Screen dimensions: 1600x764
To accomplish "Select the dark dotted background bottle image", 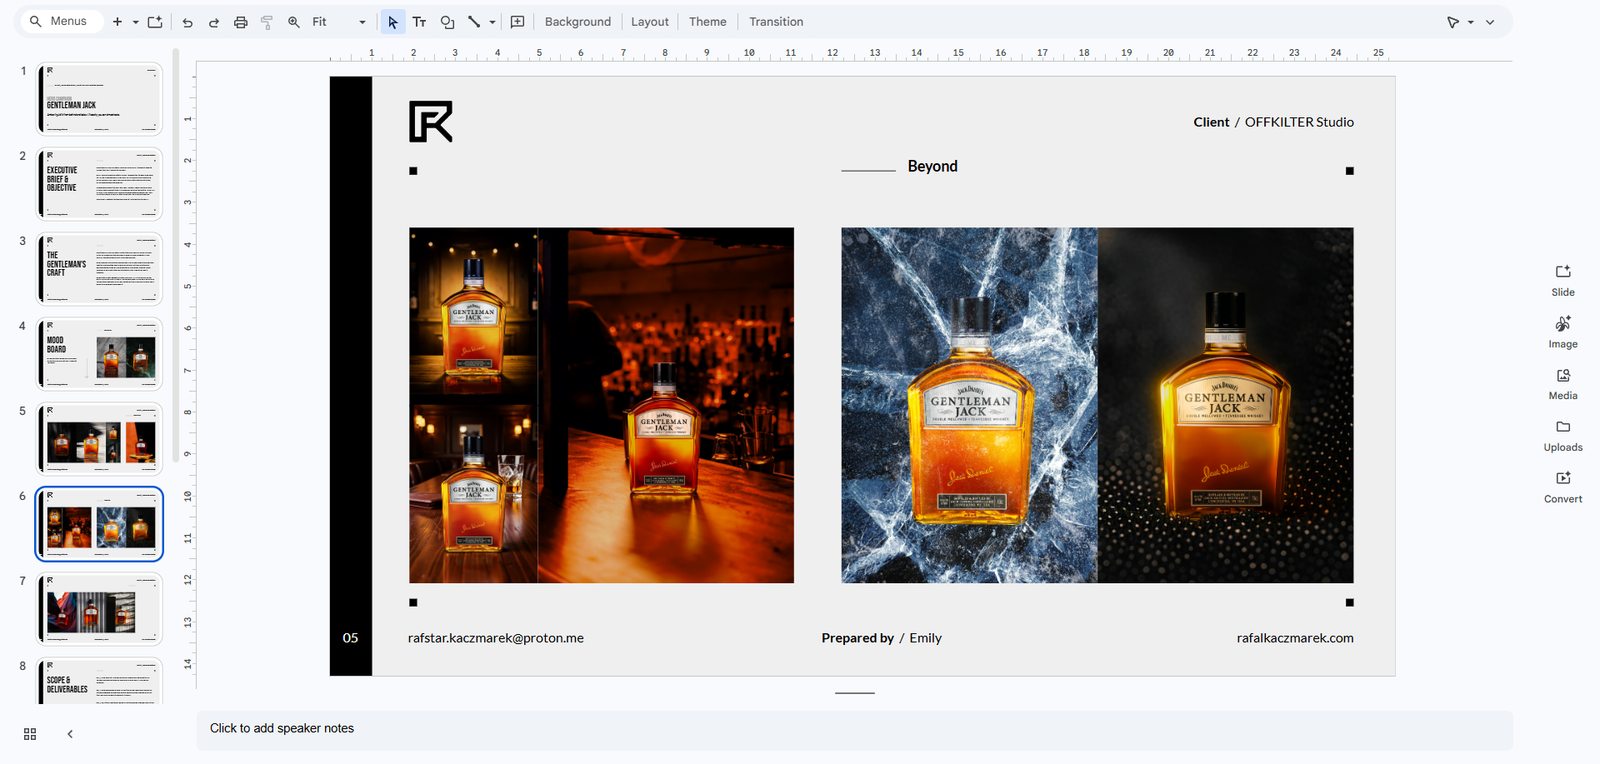I will pyautogui.click(x=1226, y=405).
